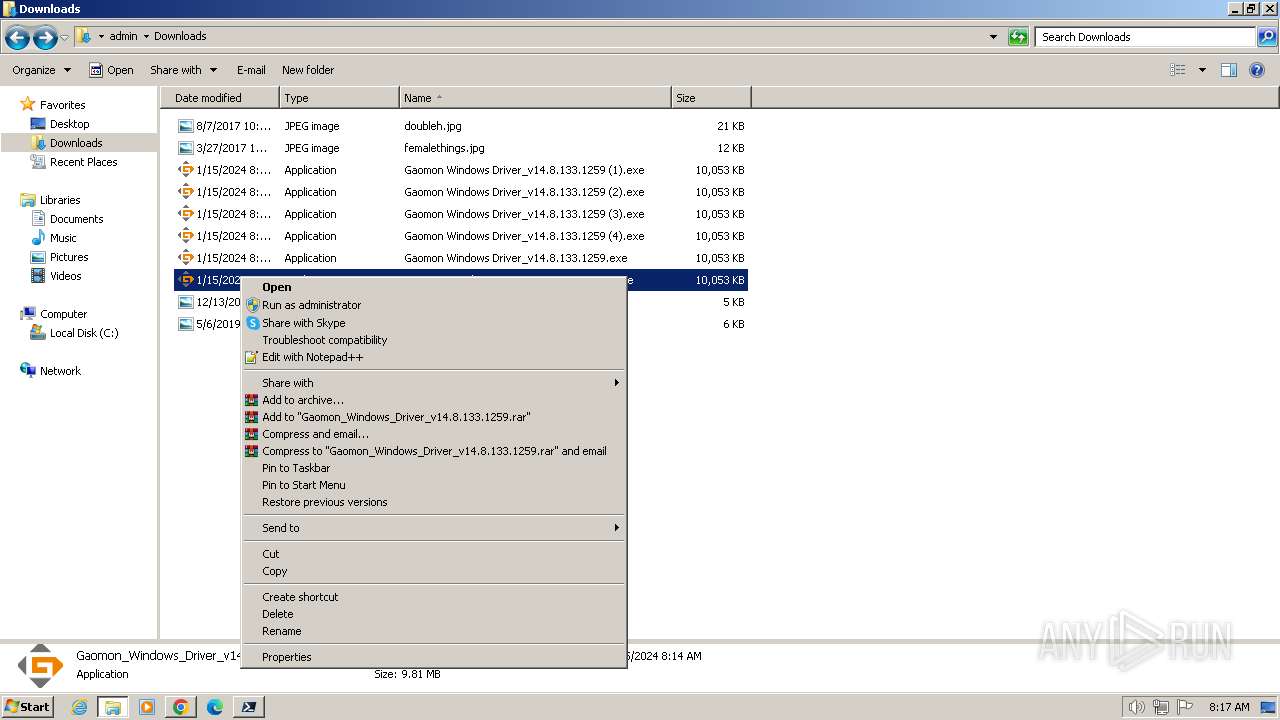Click the toolbar Open button

[111, 70]
